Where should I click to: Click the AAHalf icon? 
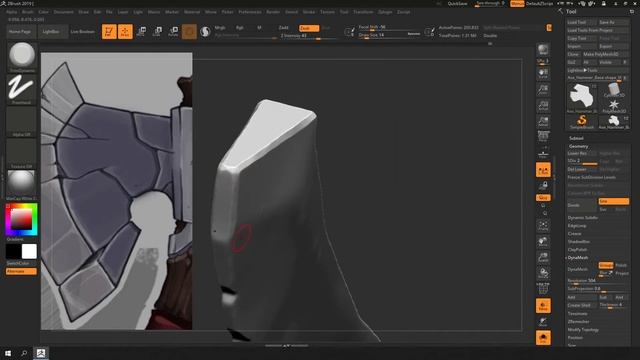click(x=543, y=121)
